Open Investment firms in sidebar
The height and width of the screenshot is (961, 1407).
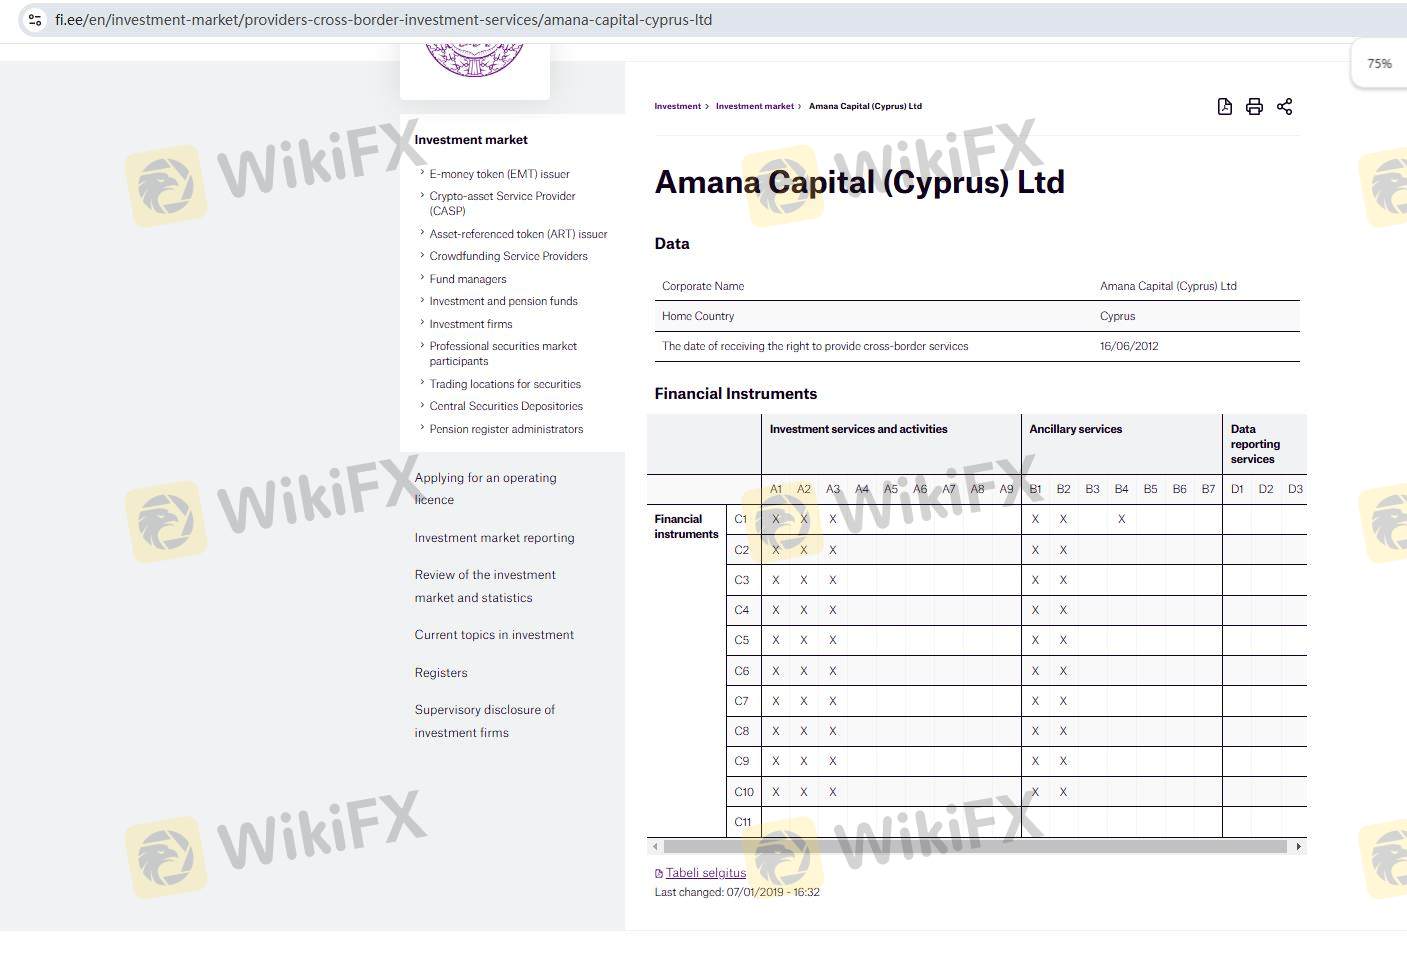471,324
